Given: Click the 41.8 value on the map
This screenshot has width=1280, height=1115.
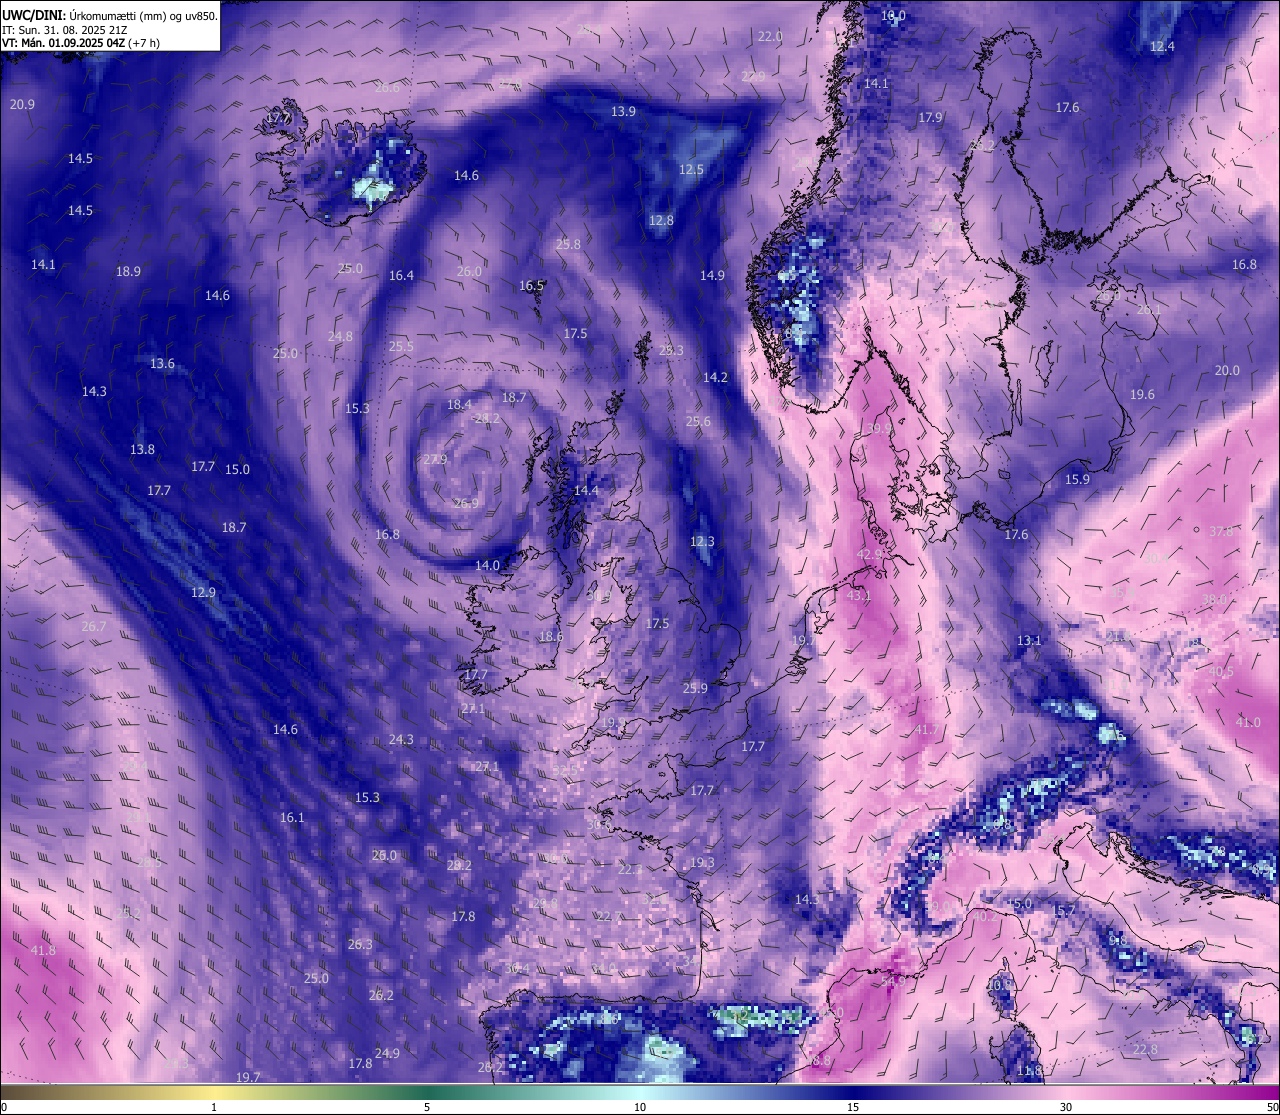Looking at the screenshot, I should click(43, 950).
